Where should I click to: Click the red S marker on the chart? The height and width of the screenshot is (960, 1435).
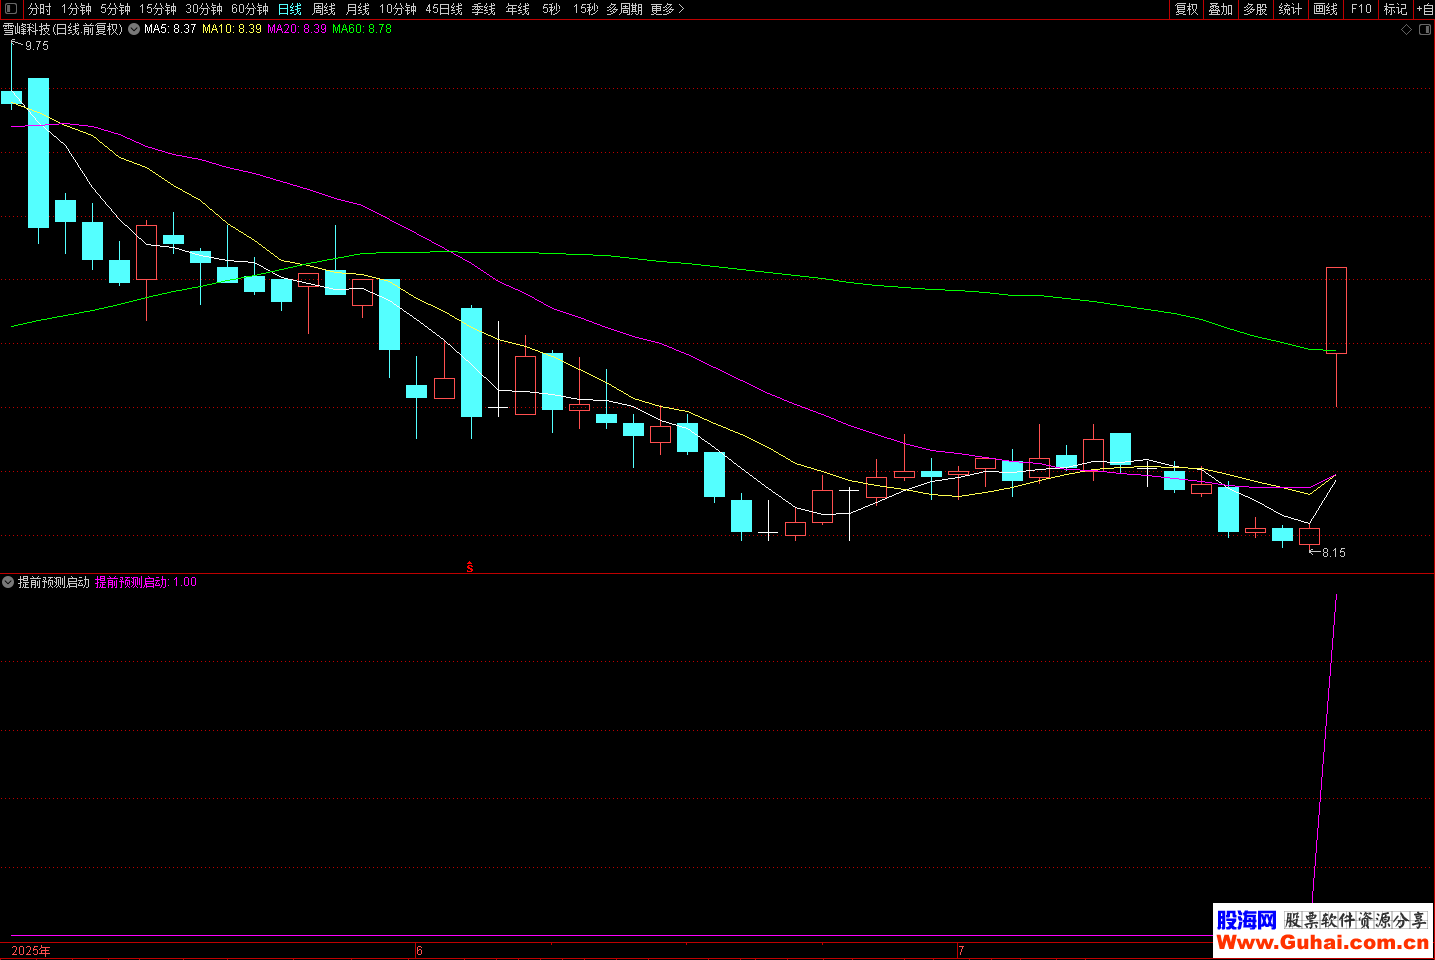(x=470, y=567)
